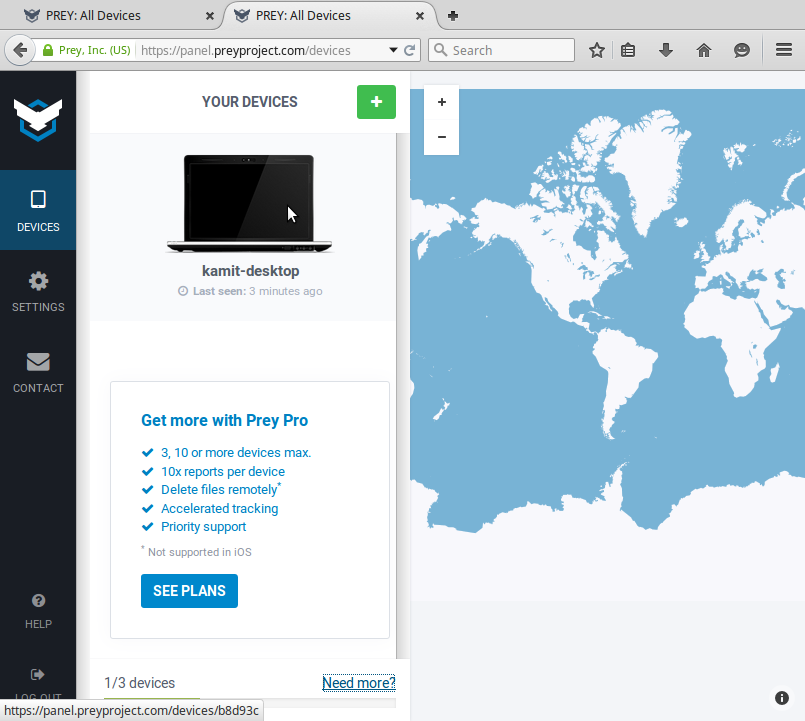The width and height of the screenshot is (805, 721).
Task: Click the Last seen: 3 minutes ago text
Action: (x=258, y=291)
